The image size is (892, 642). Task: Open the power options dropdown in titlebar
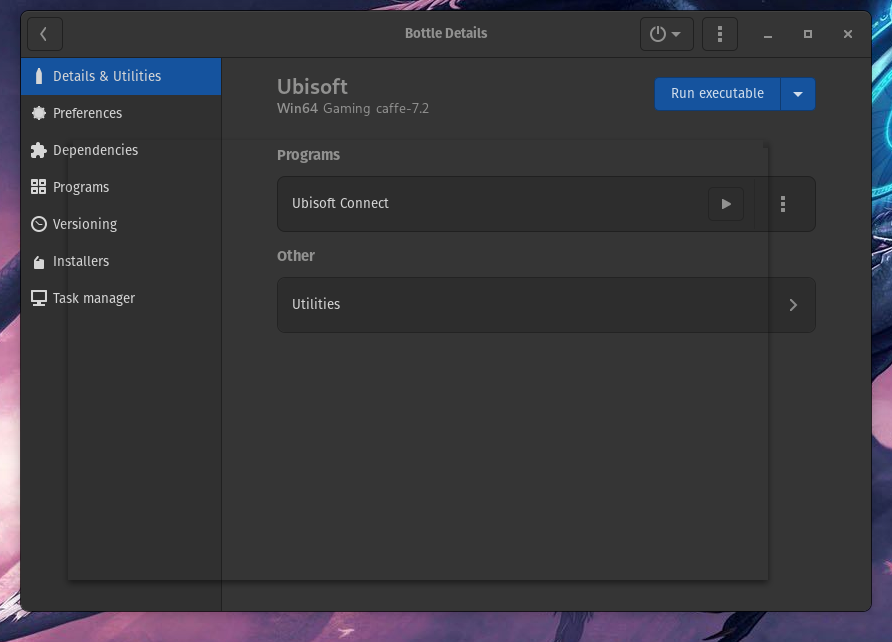[666, 33]
